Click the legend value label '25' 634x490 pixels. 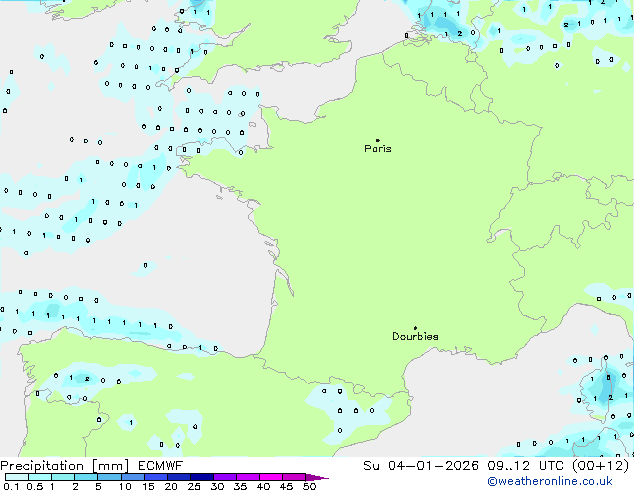(194, 486)
